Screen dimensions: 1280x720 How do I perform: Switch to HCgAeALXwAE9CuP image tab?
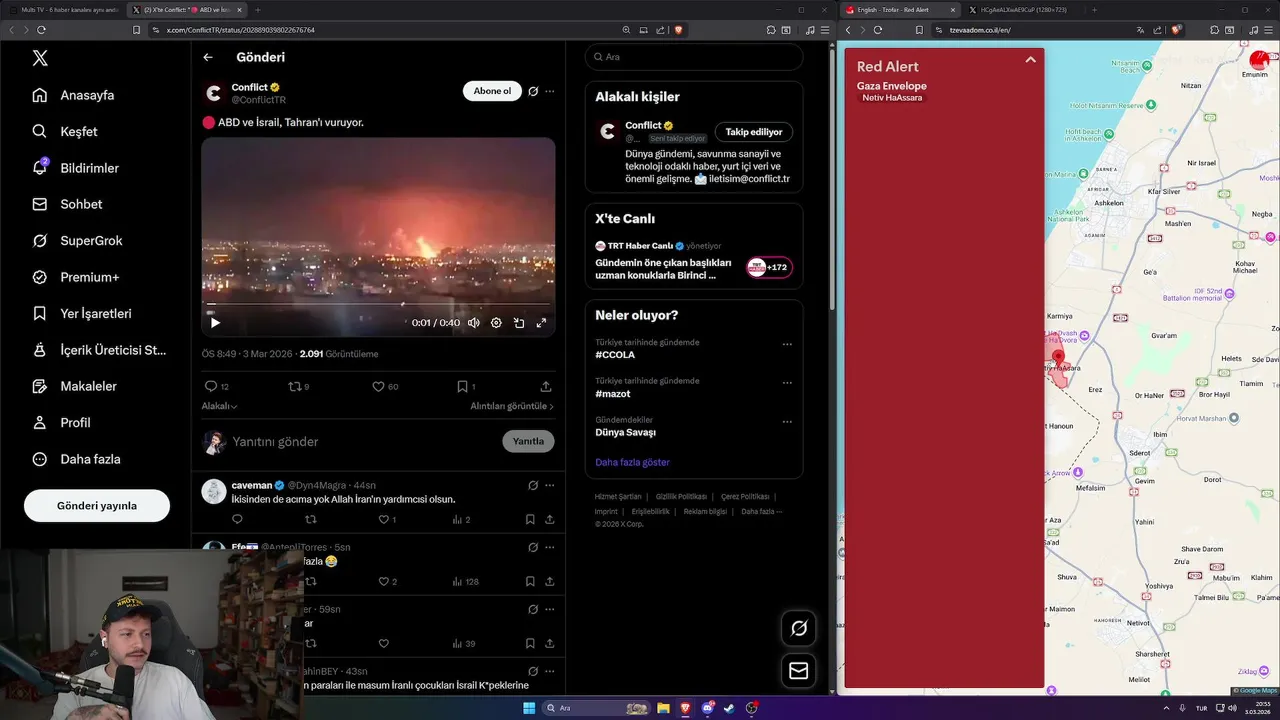tap(1023, 9)
